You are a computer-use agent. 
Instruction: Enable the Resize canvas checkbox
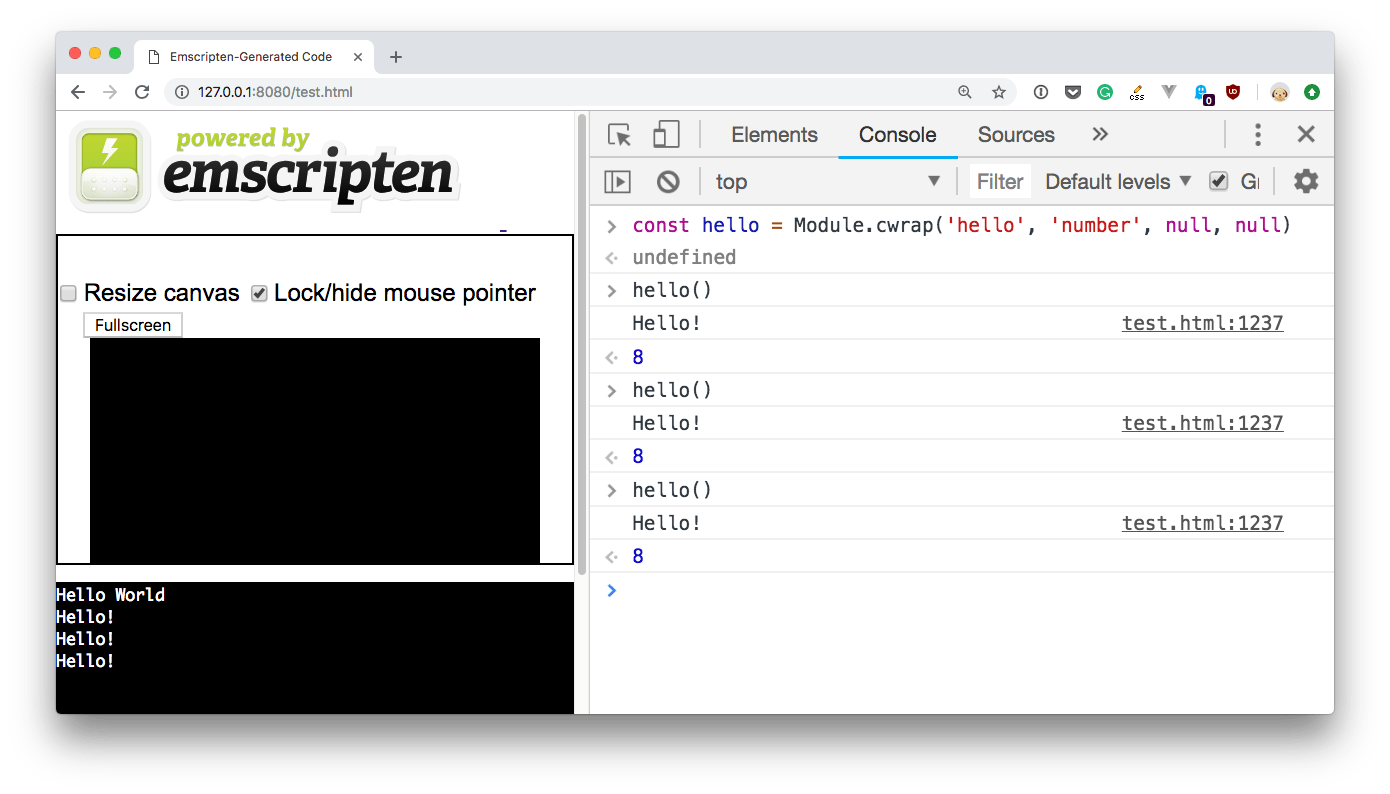(x=69, y=293)
